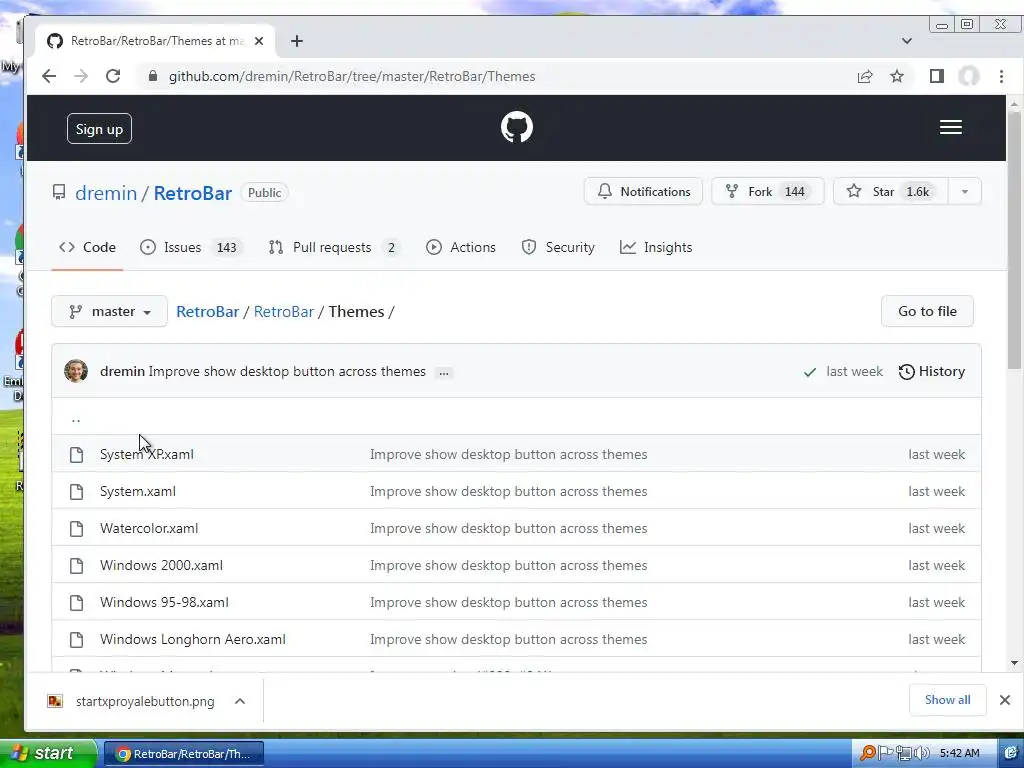
Task: Switch to the Code tab
Action: 88,248
